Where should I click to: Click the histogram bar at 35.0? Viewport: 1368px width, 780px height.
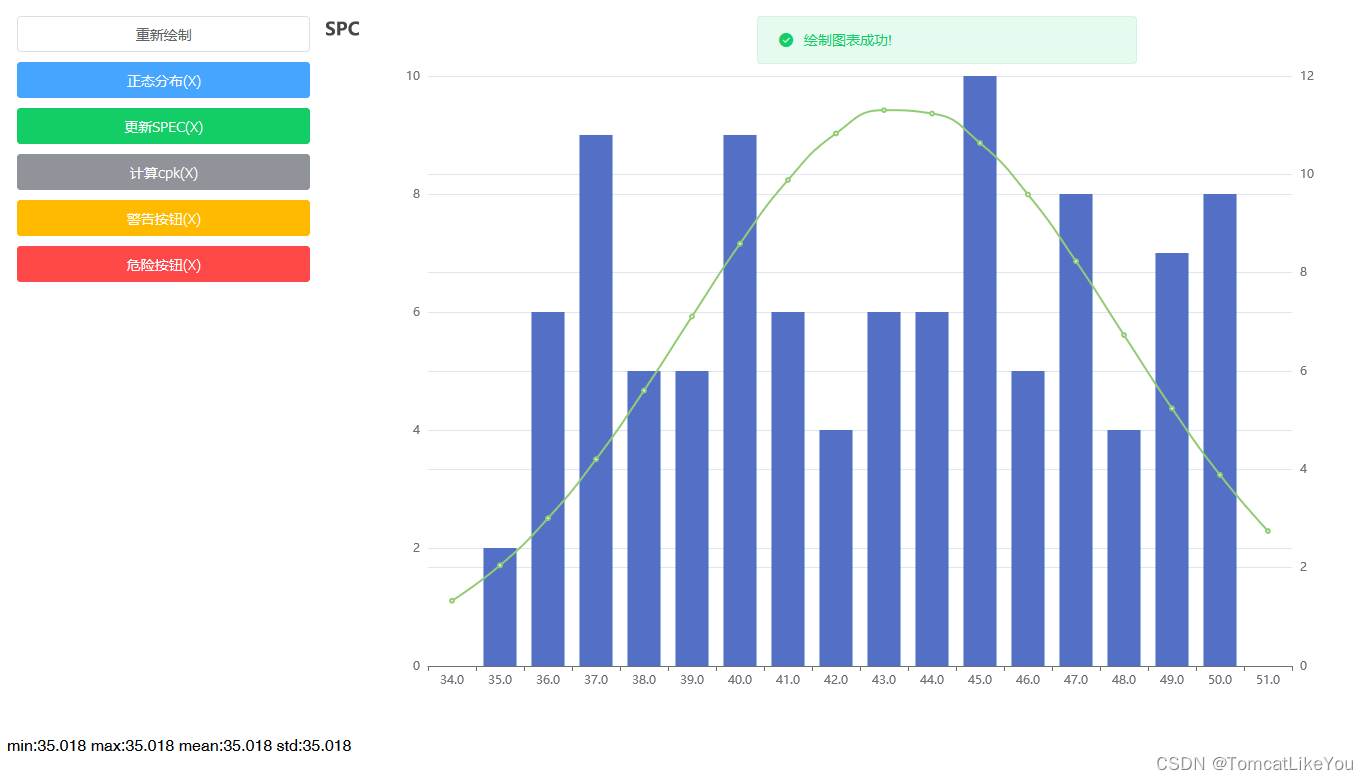tap(500, 607)
